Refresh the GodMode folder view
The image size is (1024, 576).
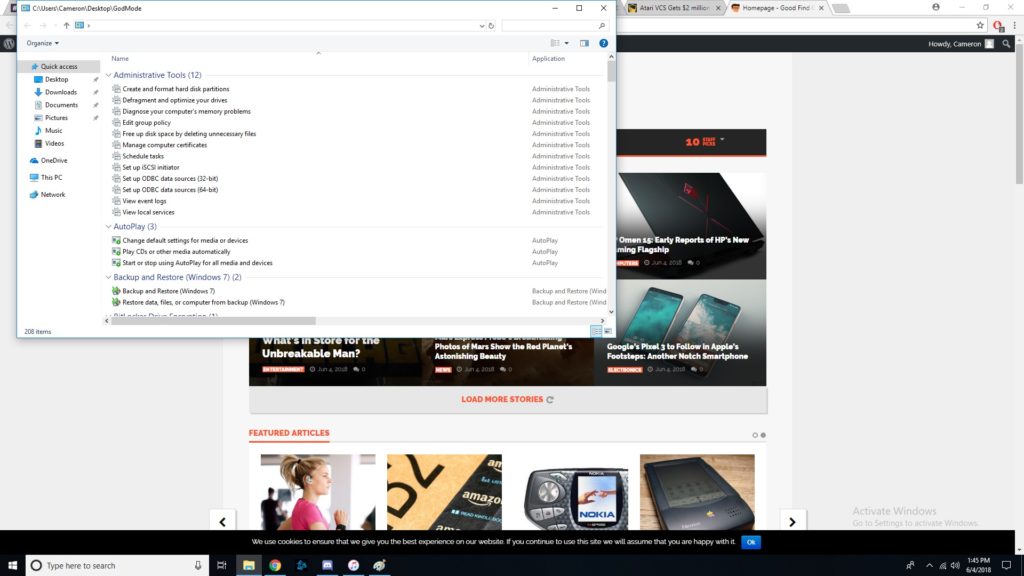pyautogui.click(x=491, y=25)
